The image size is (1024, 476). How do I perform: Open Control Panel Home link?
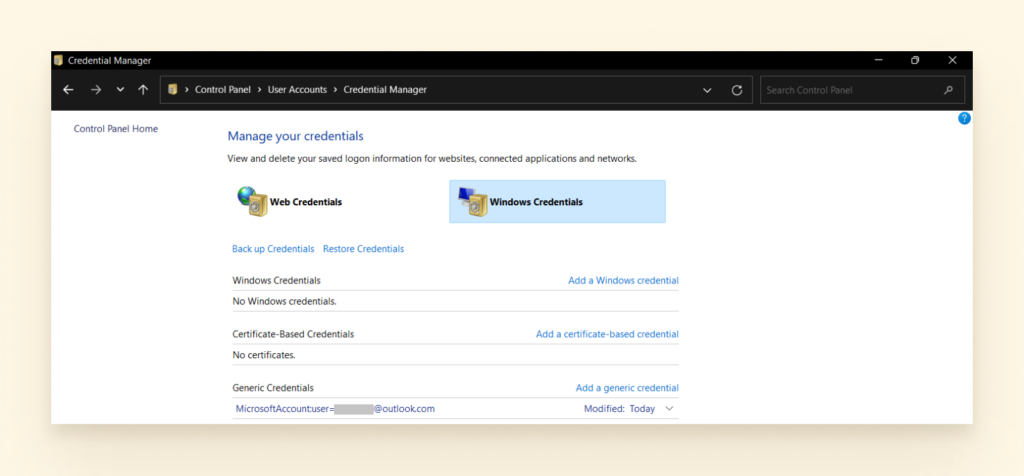(116, 129)
